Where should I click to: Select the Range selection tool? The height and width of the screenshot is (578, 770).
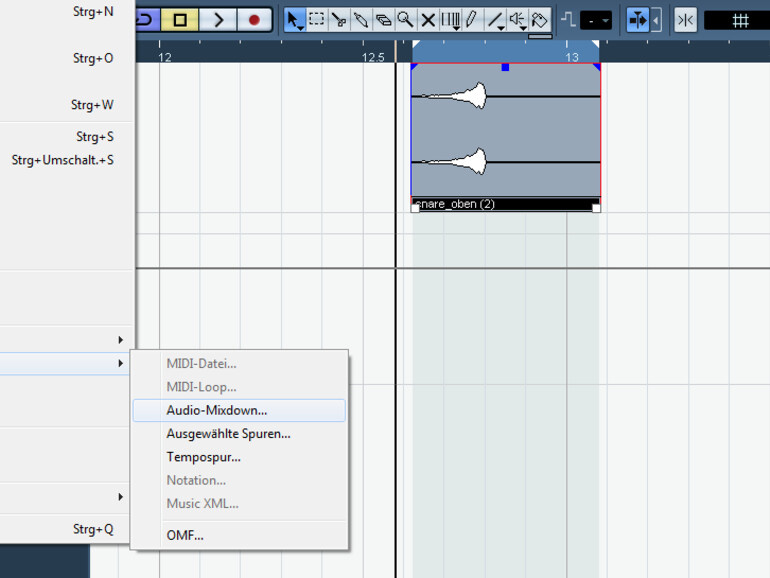316,19
